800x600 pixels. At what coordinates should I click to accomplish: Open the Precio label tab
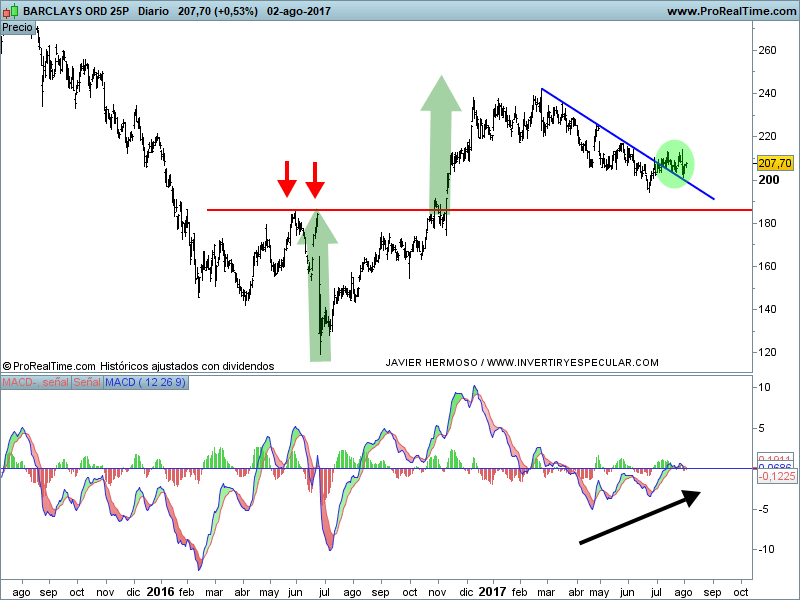coord(17,27)
